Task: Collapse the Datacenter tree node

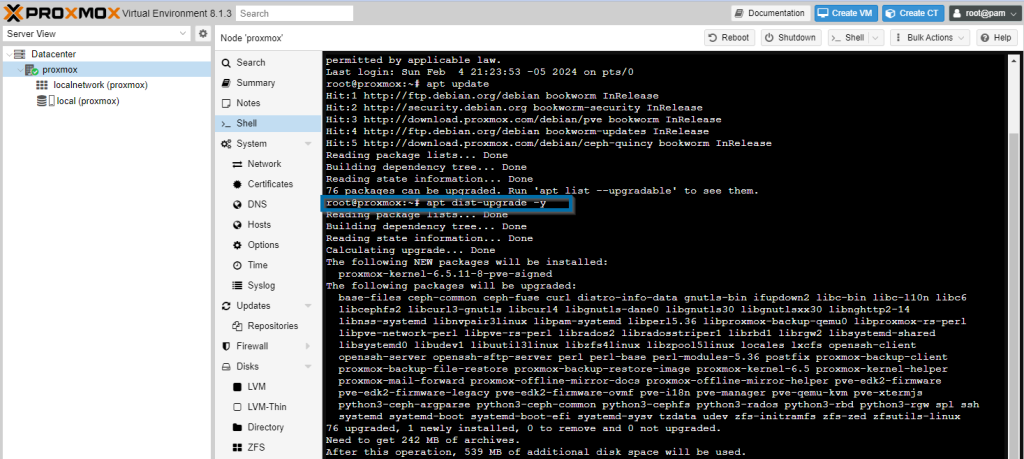Action: point(8,54)
